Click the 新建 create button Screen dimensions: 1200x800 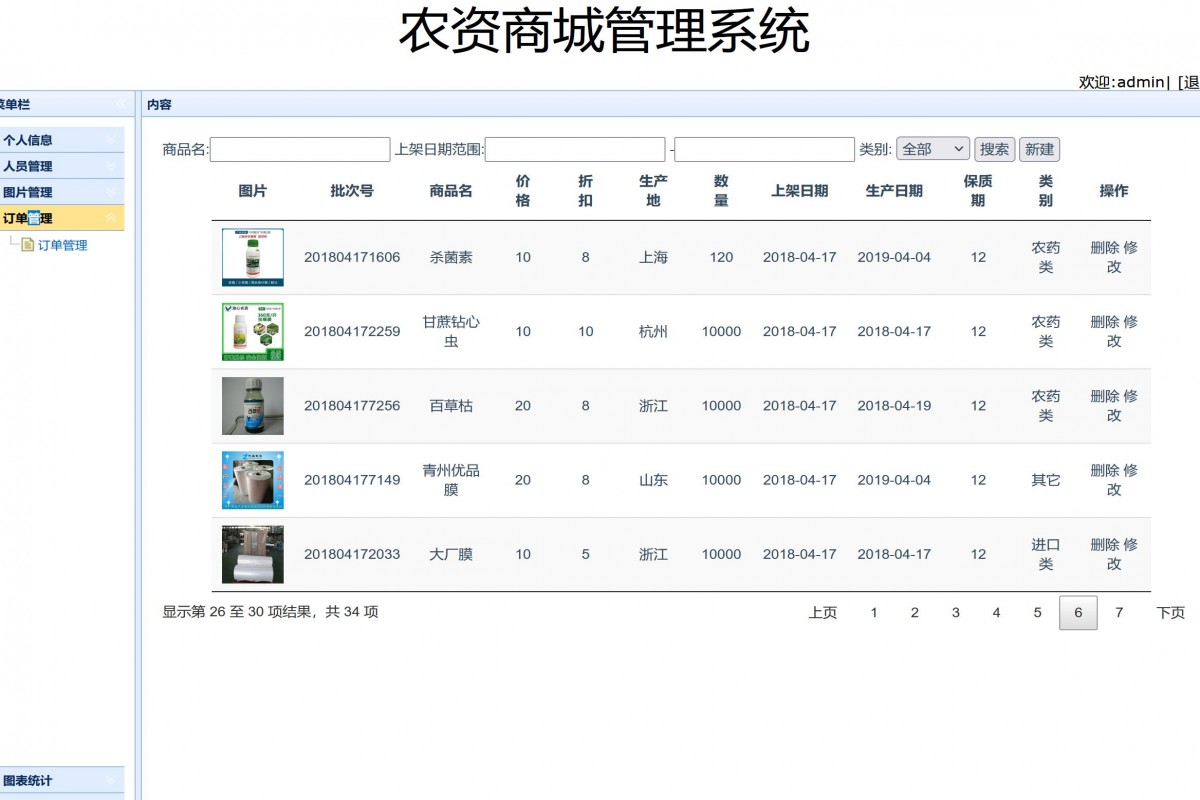[1039, 148]
